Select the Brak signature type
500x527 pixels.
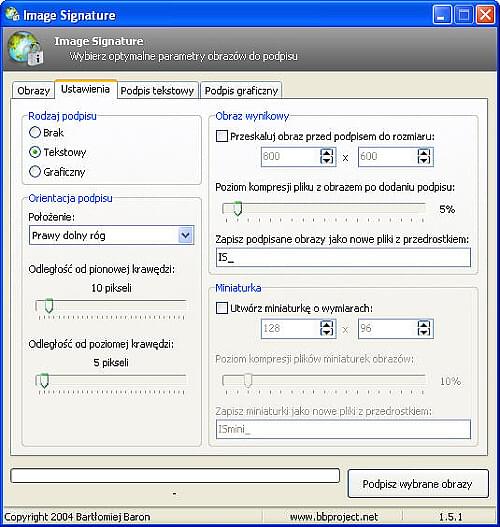click(35, 132)
